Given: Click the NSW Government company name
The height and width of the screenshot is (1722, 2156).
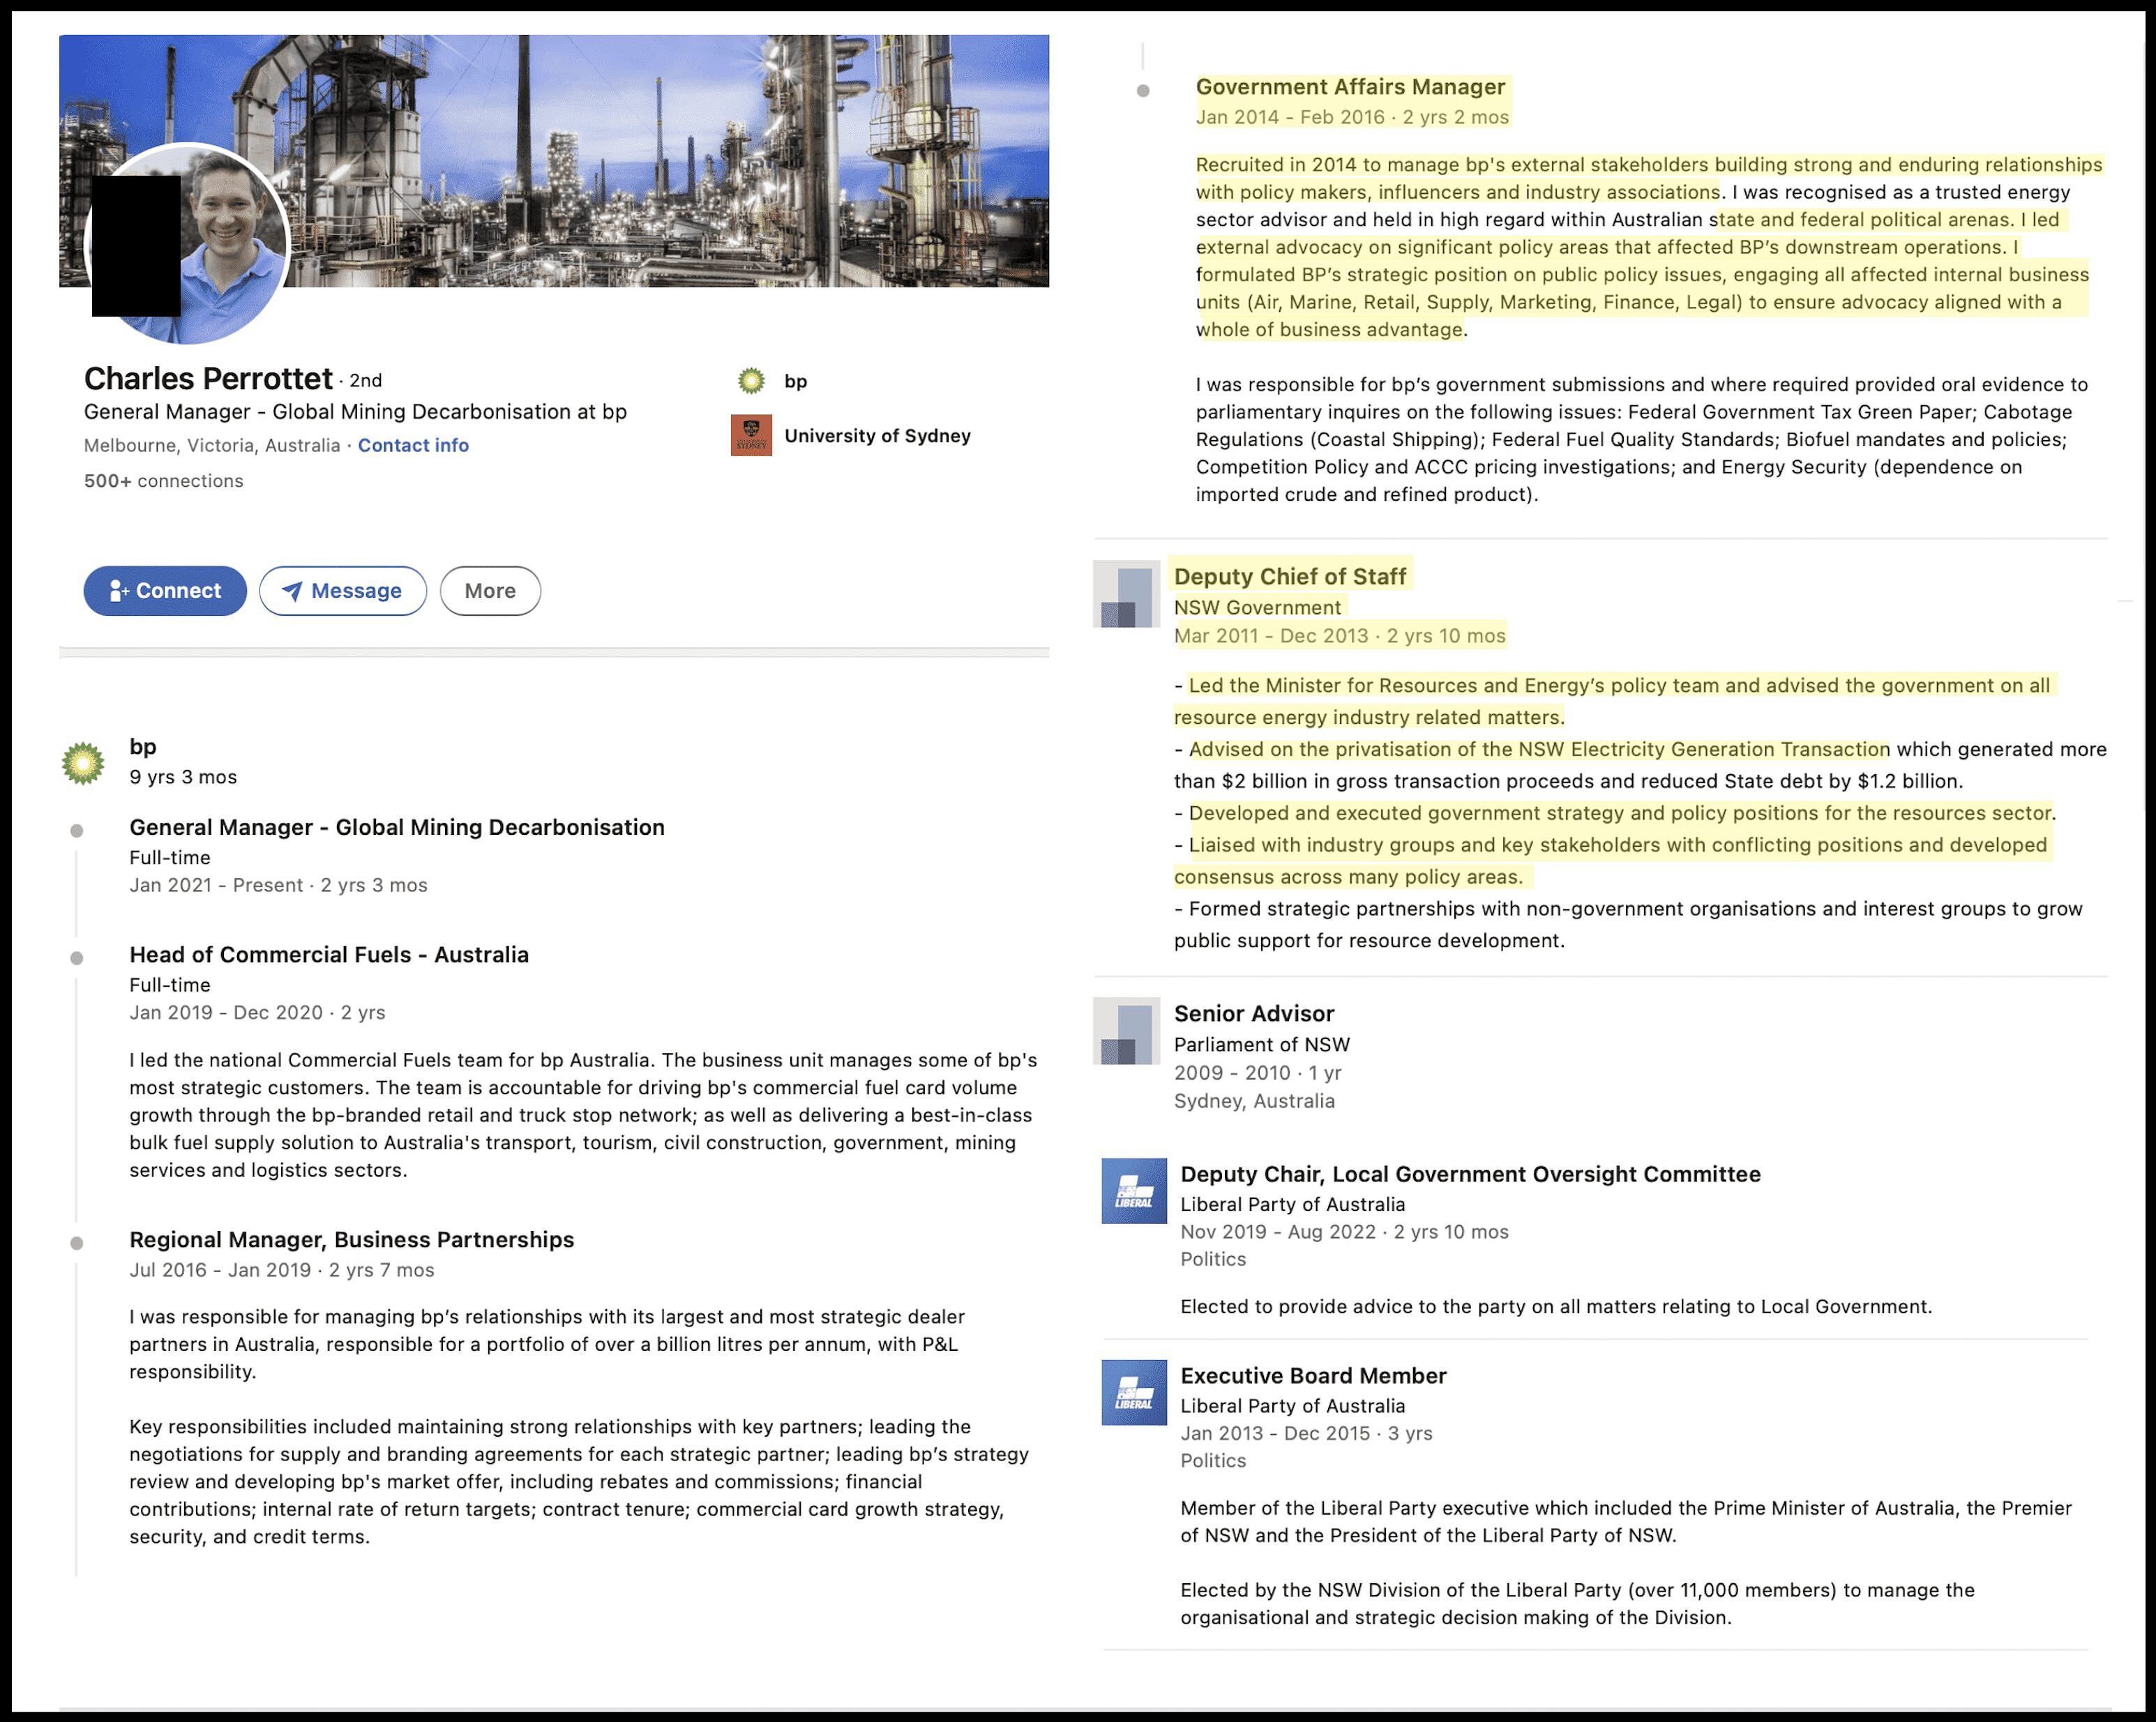Looking at the screenshot, I should click(1257, 607).
